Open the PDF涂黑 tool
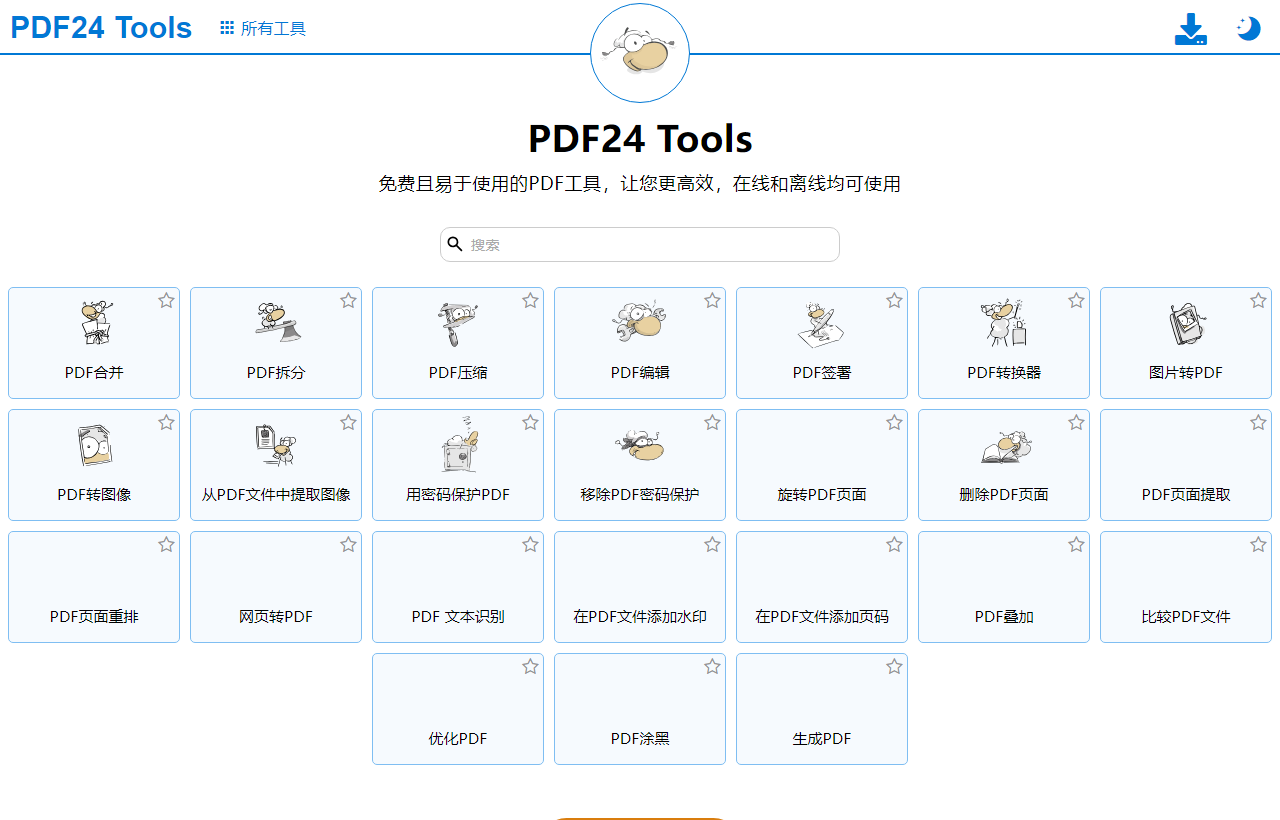Viewport: 1280px width, 820px height. [640, 709]
